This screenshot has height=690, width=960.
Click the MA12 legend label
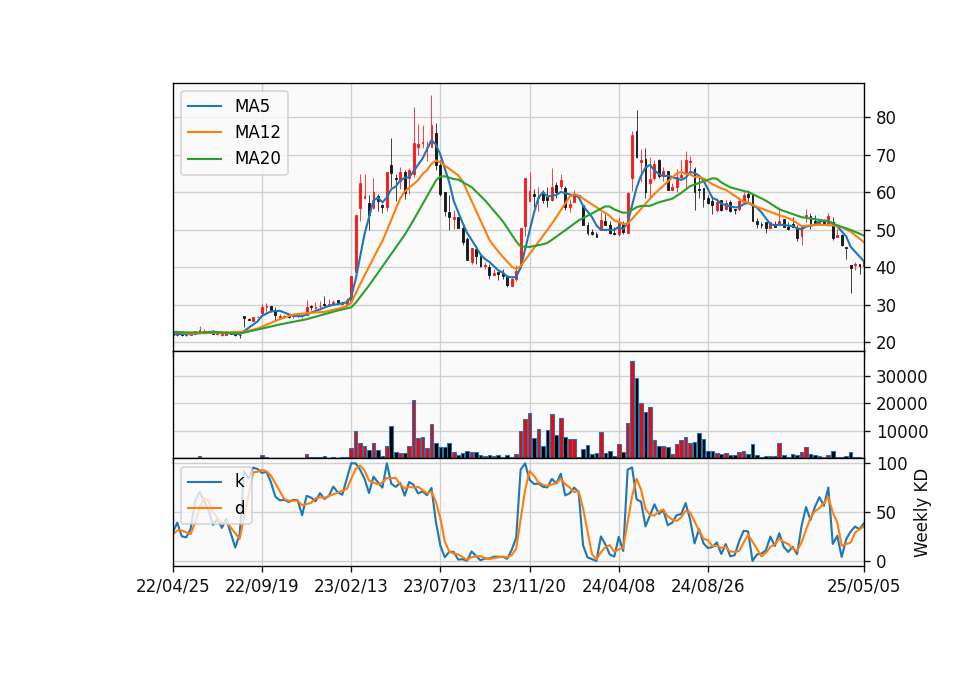pos(257,132)
